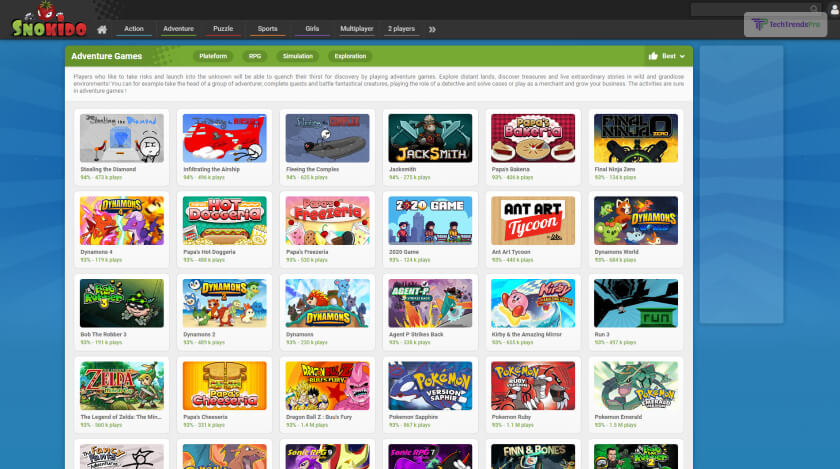Viewport: 840px width, 469px height.
Task: Open Fleeing the Complex thumbnail
Action: point(327,138)
